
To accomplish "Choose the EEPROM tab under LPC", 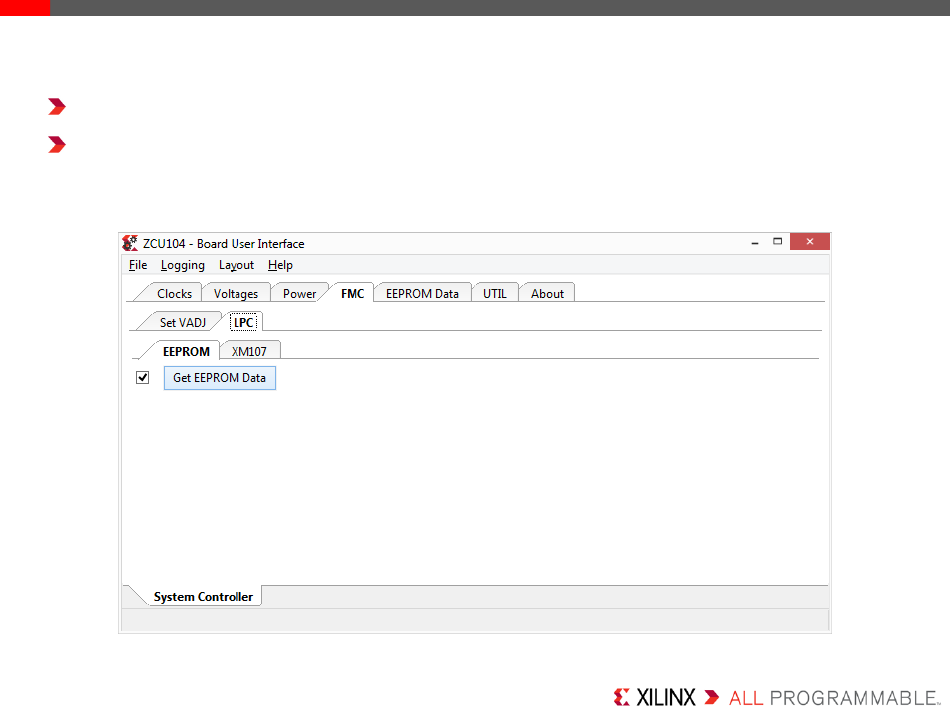I will (186, 351).
